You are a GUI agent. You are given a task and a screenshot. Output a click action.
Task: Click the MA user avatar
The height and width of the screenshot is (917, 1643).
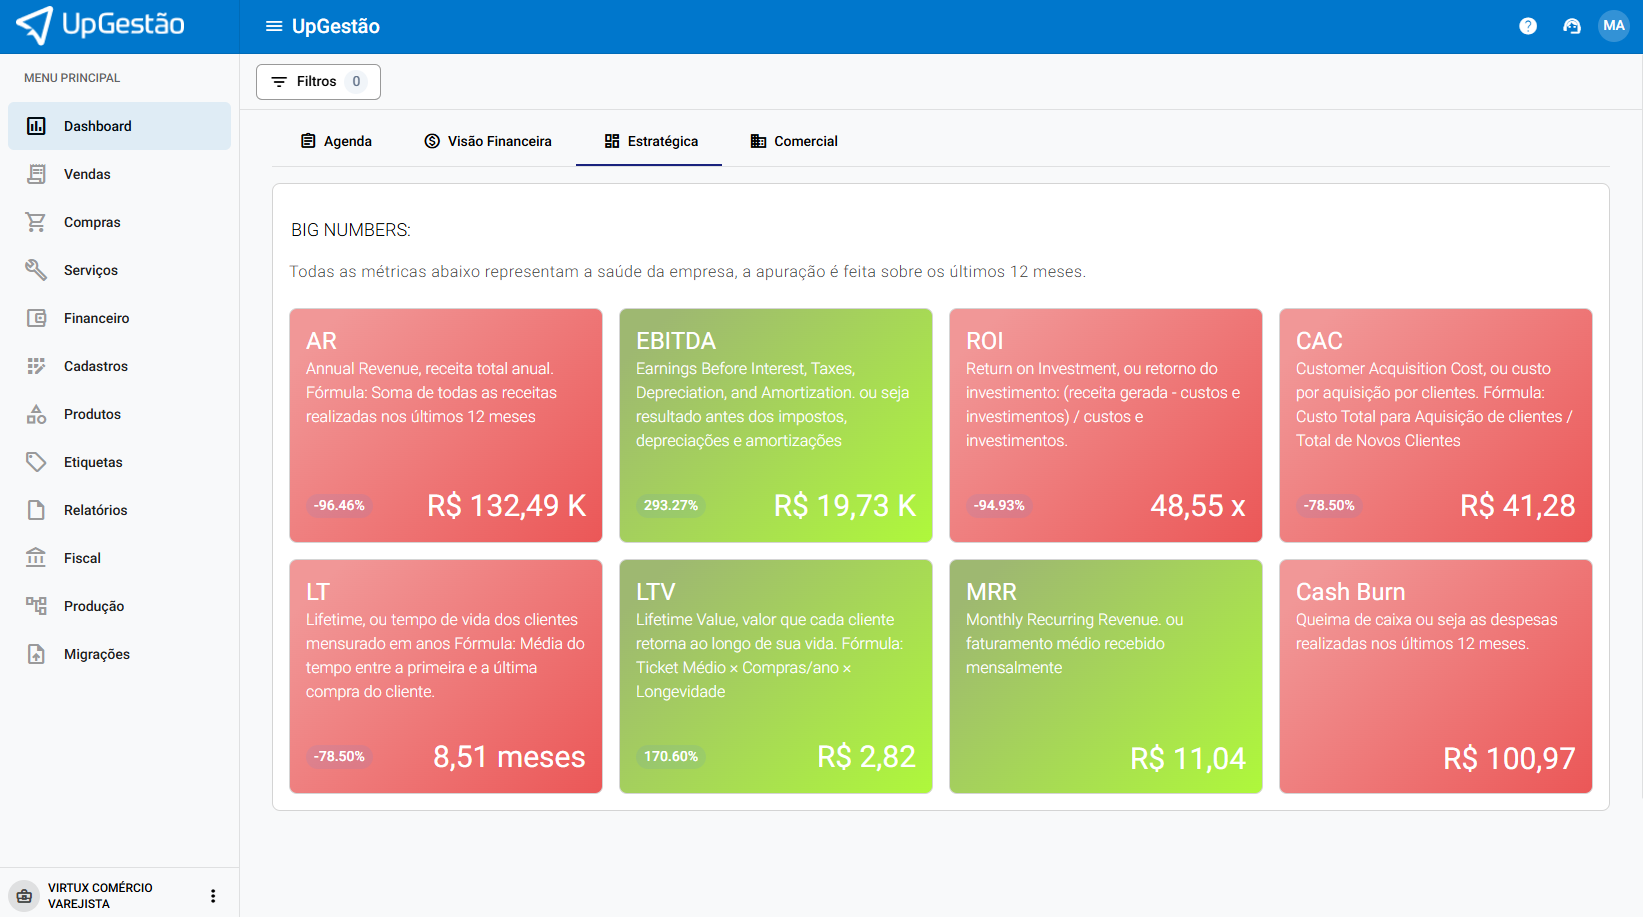coord(1613,26)
